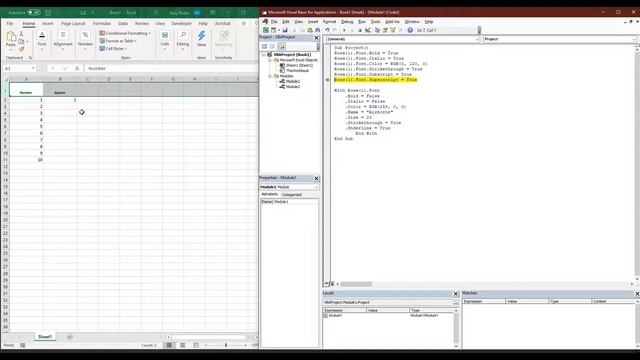Viewport: 640px width, 360px height.
Task: Open the Run menu in VBA editor
Action: pyautogui.click(x=362, y=22)
